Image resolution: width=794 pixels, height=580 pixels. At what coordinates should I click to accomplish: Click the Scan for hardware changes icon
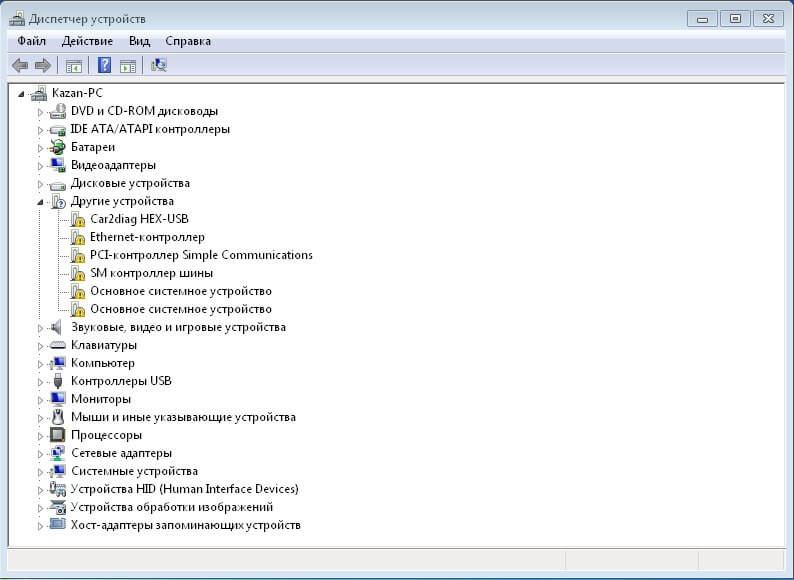point(158,66)
